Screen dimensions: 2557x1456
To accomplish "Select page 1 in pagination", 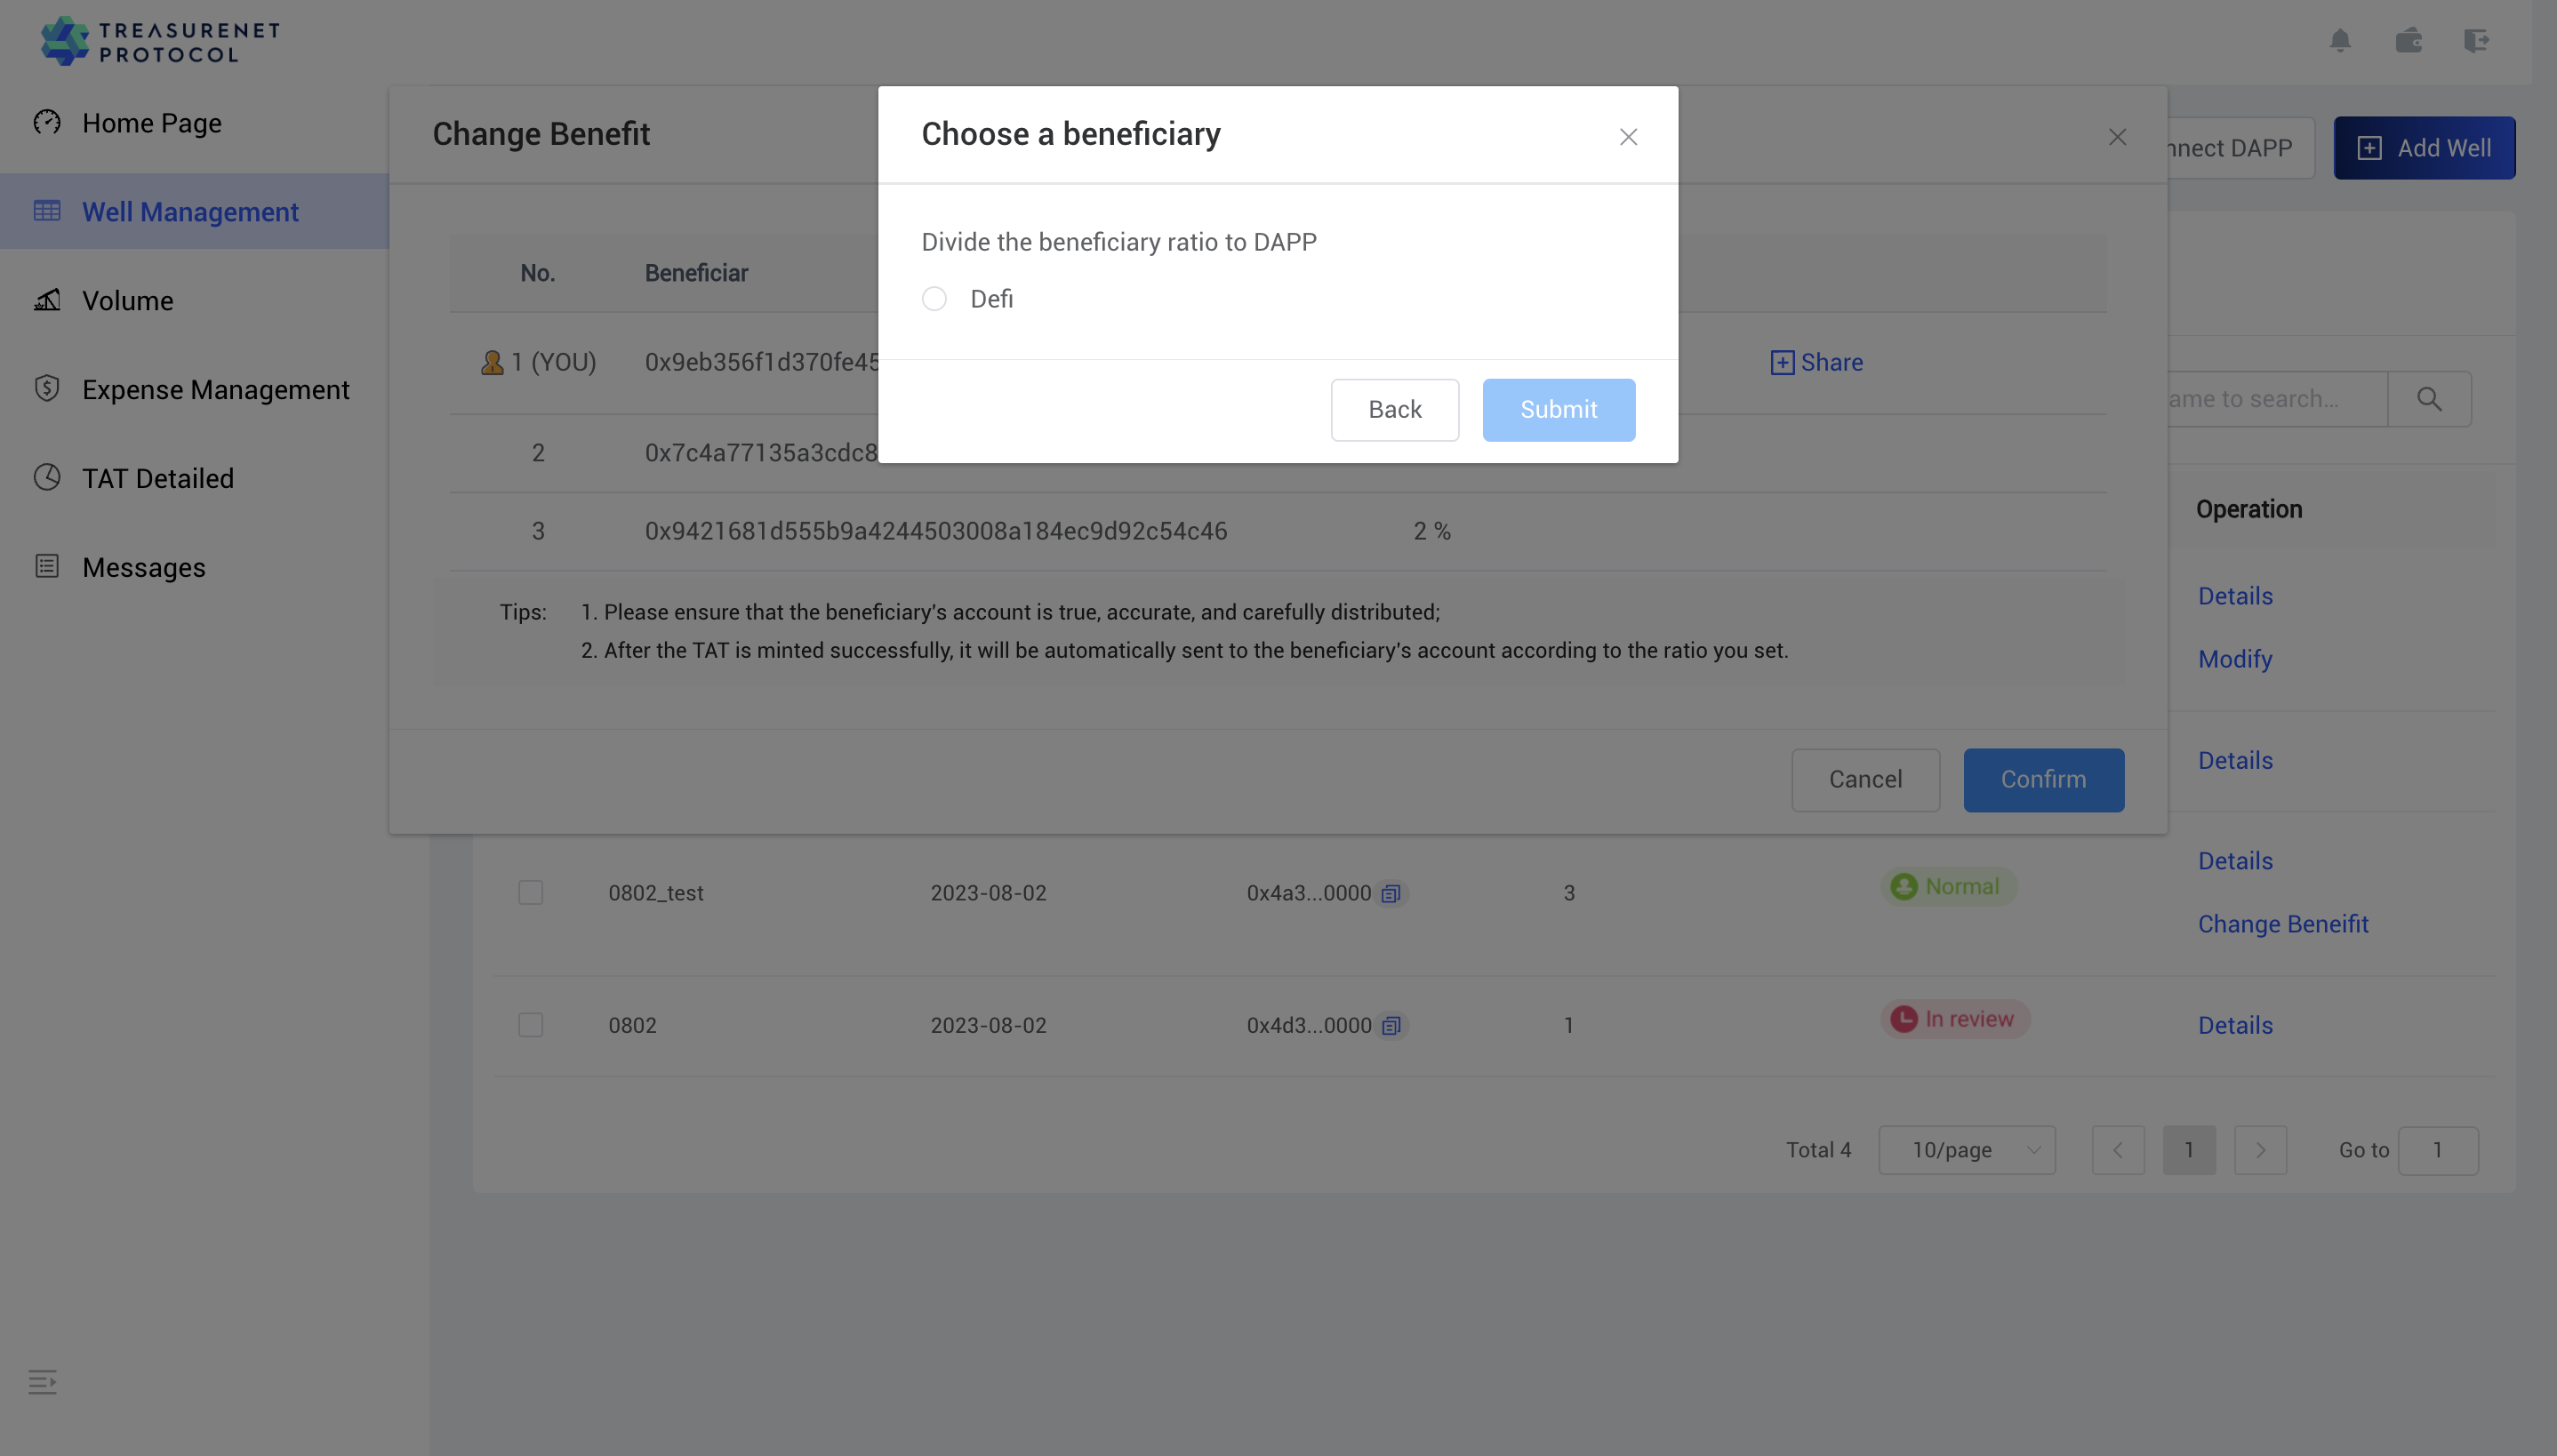I will pos(2188,1150).
